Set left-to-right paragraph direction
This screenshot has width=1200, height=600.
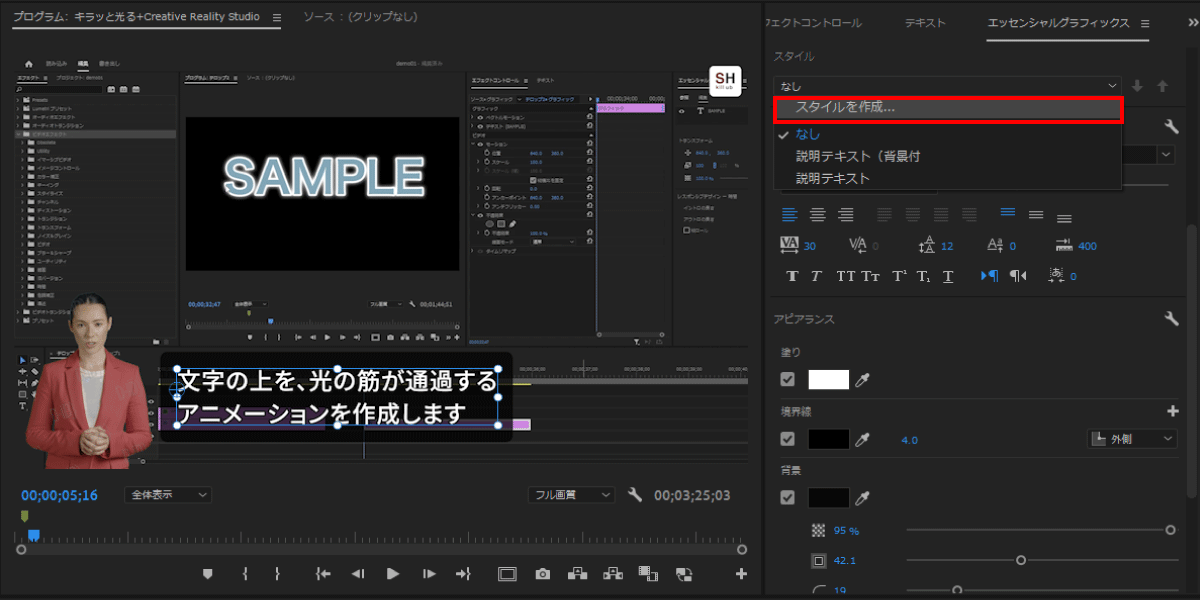[x=990, y=276]
